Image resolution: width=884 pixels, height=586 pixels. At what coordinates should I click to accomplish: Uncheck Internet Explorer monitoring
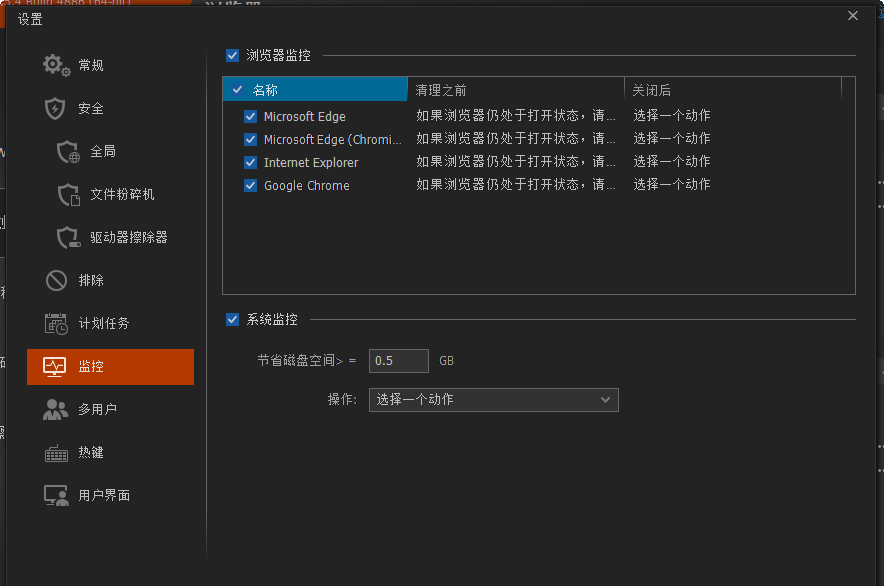(x=250, y=162)
